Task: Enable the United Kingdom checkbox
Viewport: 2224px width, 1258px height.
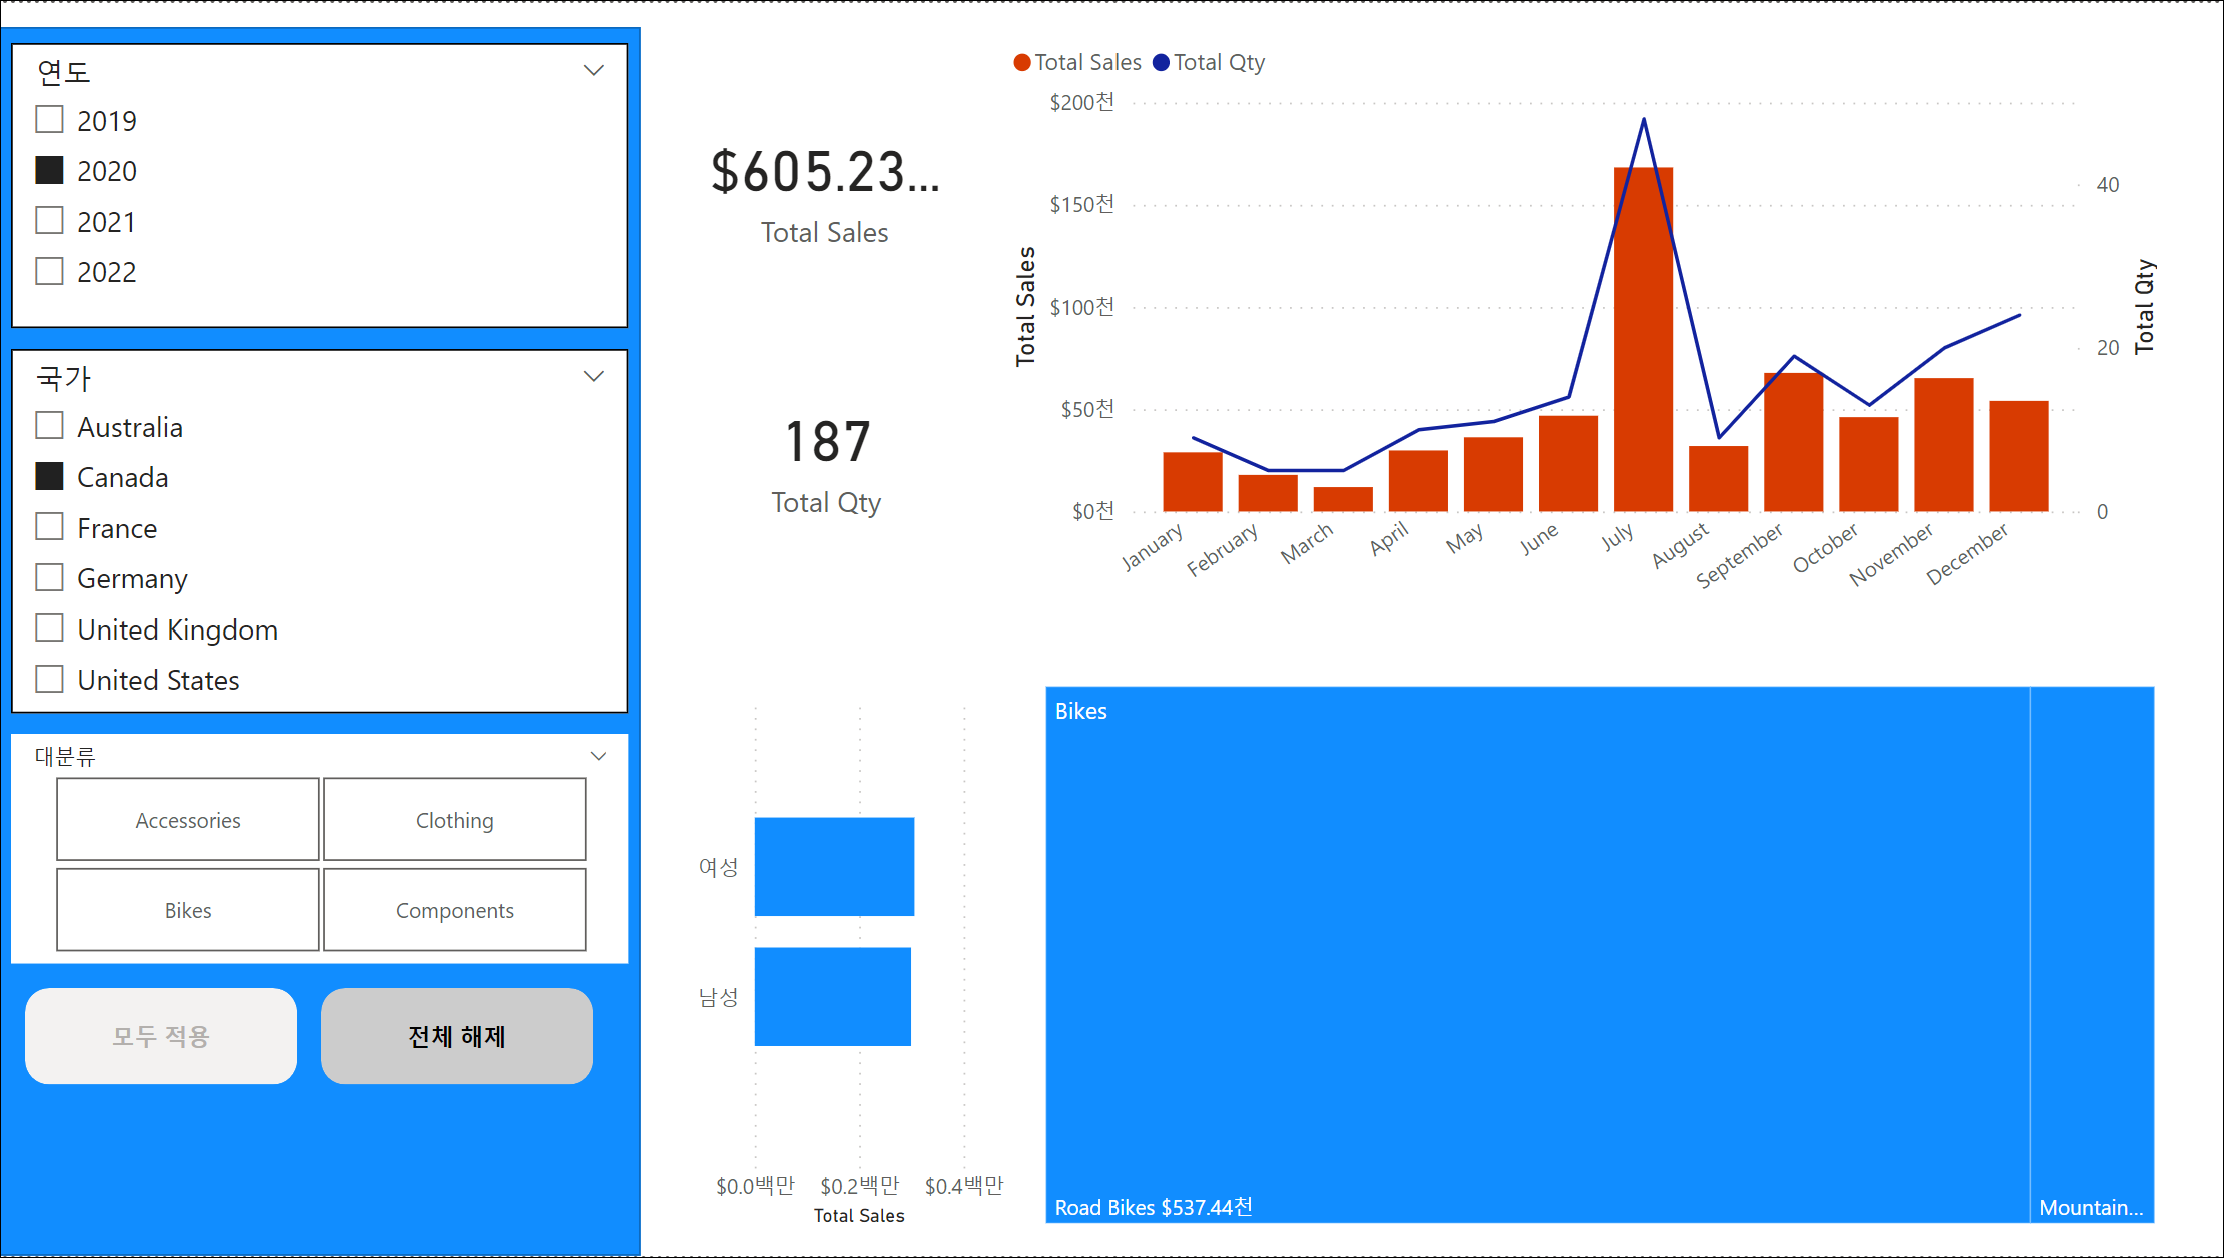Action: coord(49,629)
